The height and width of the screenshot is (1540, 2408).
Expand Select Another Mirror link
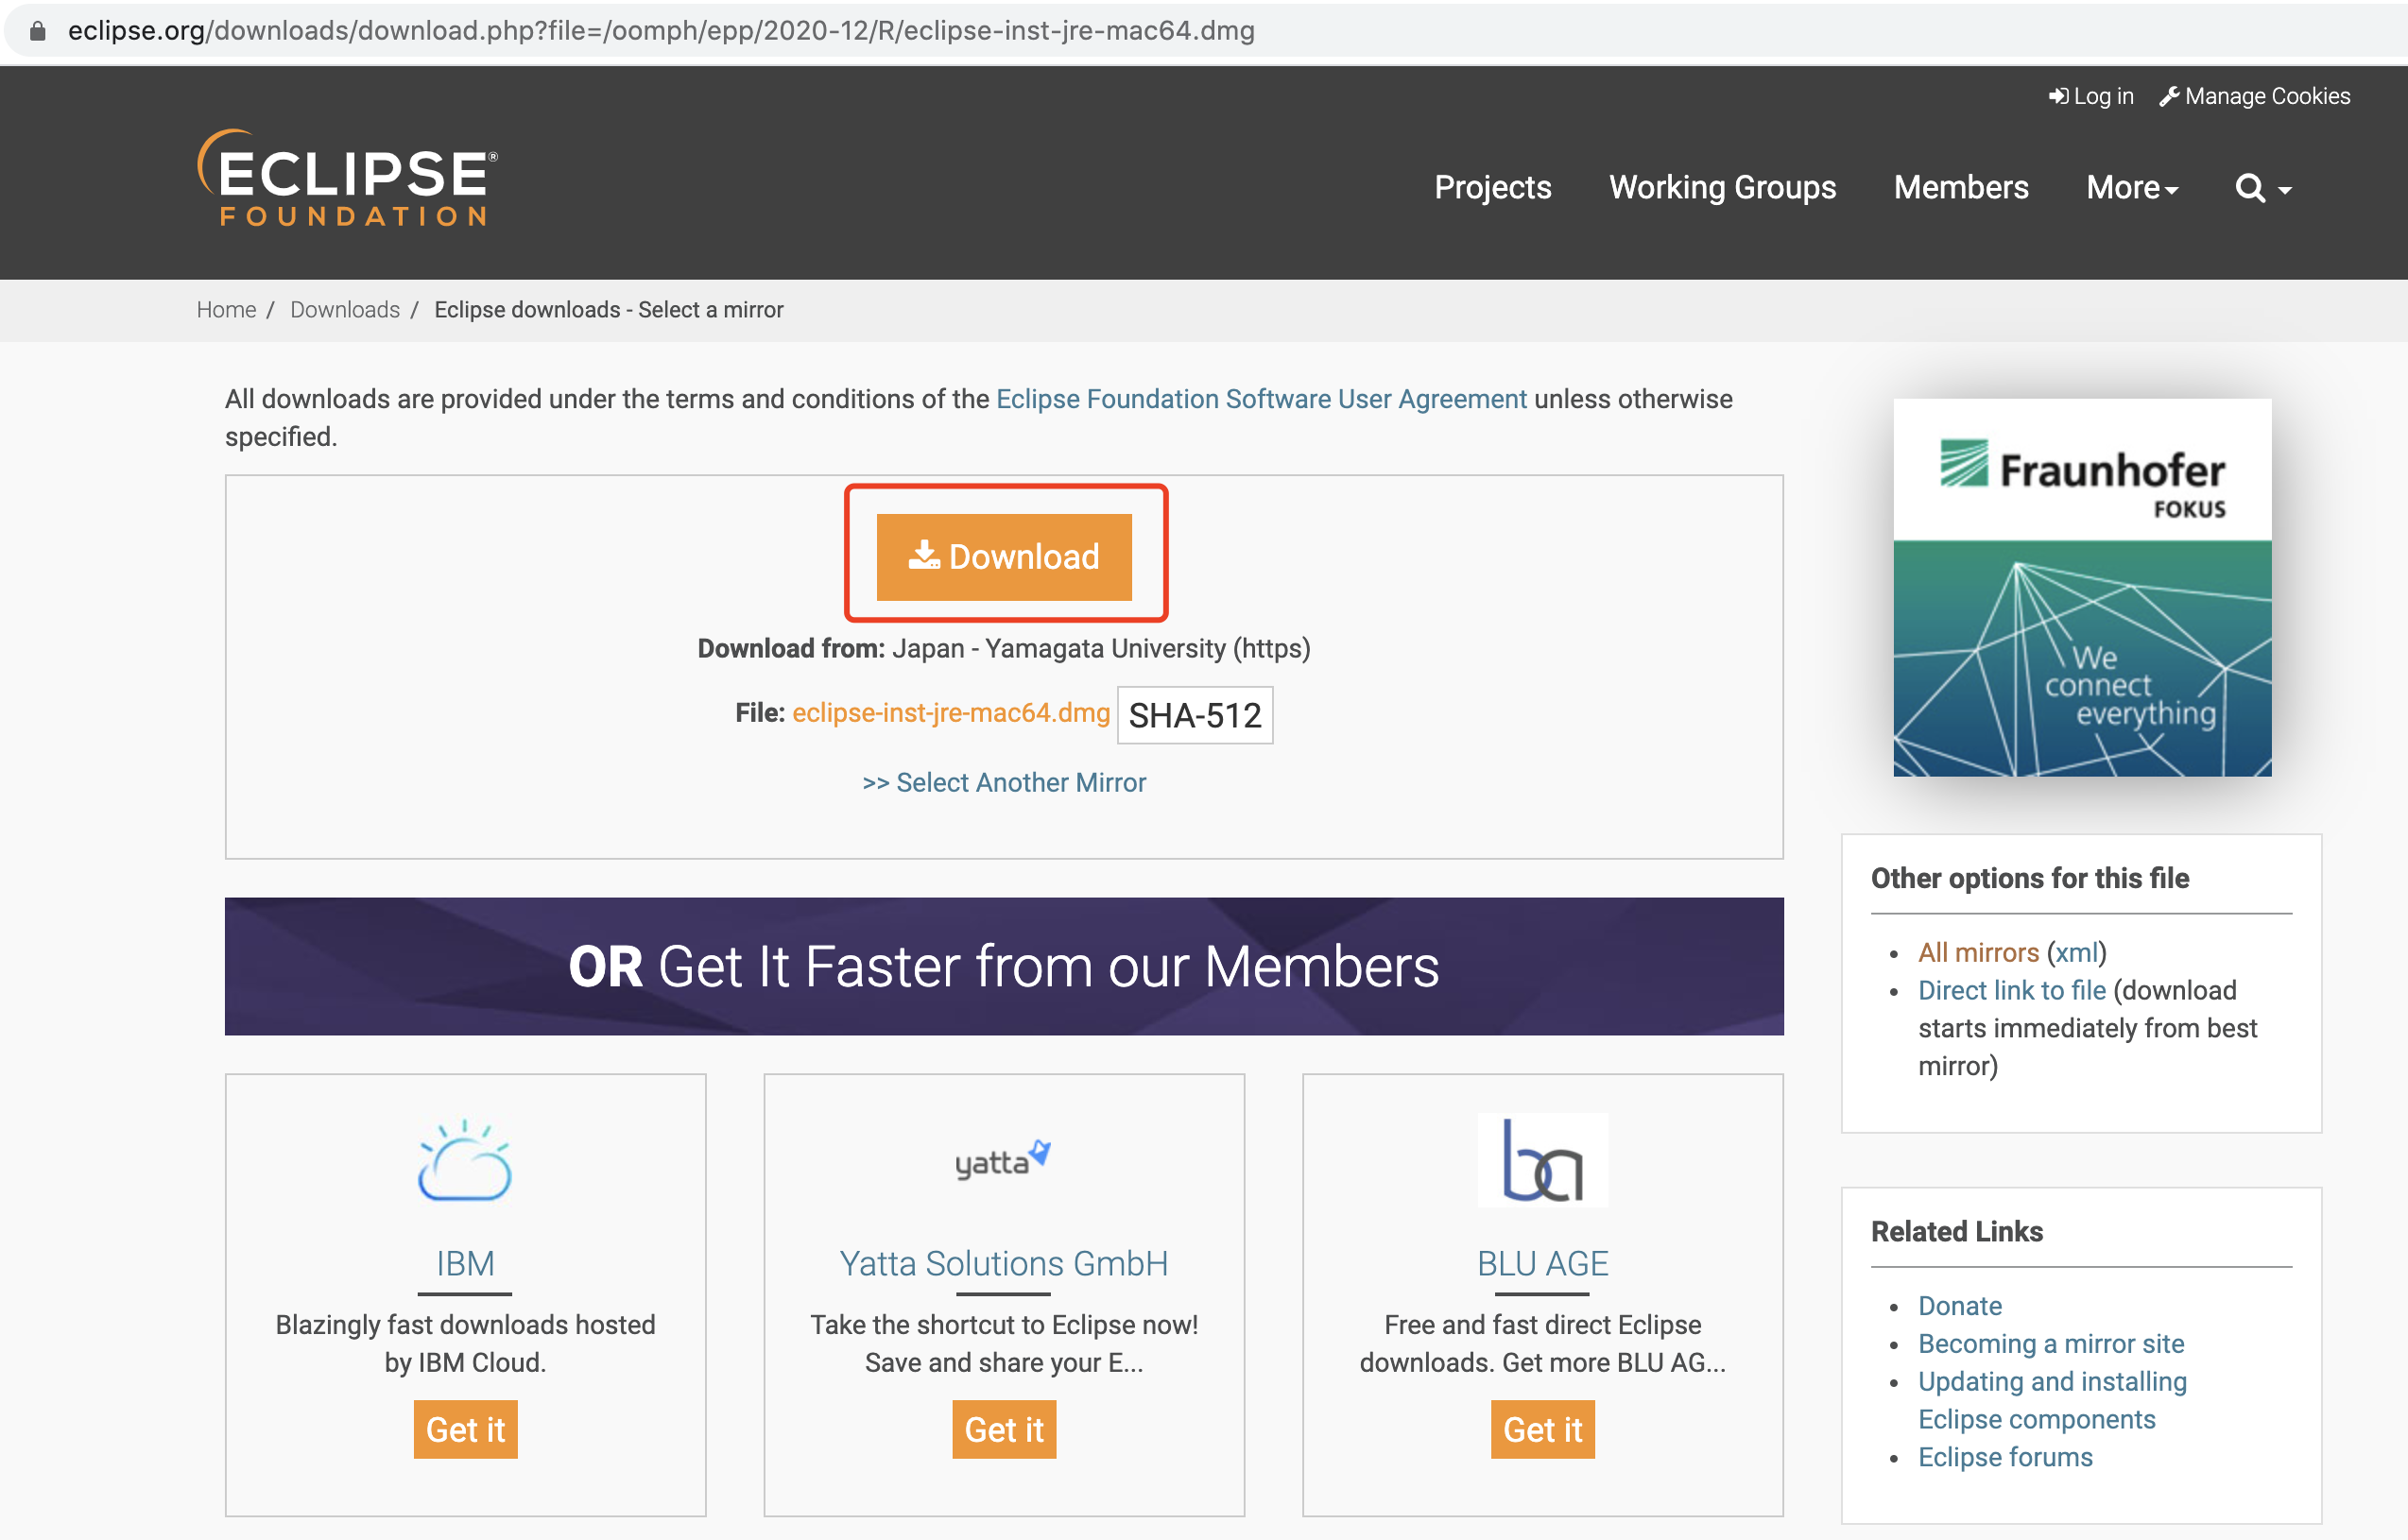1004,782
